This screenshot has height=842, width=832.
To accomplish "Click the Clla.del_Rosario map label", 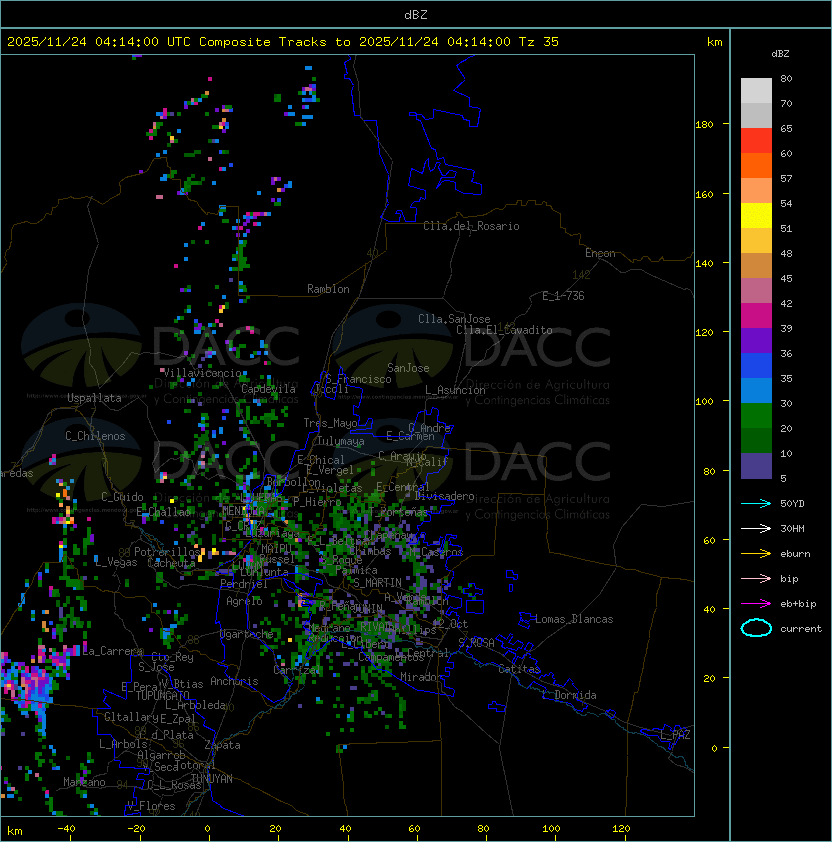I will pos(471,226).
